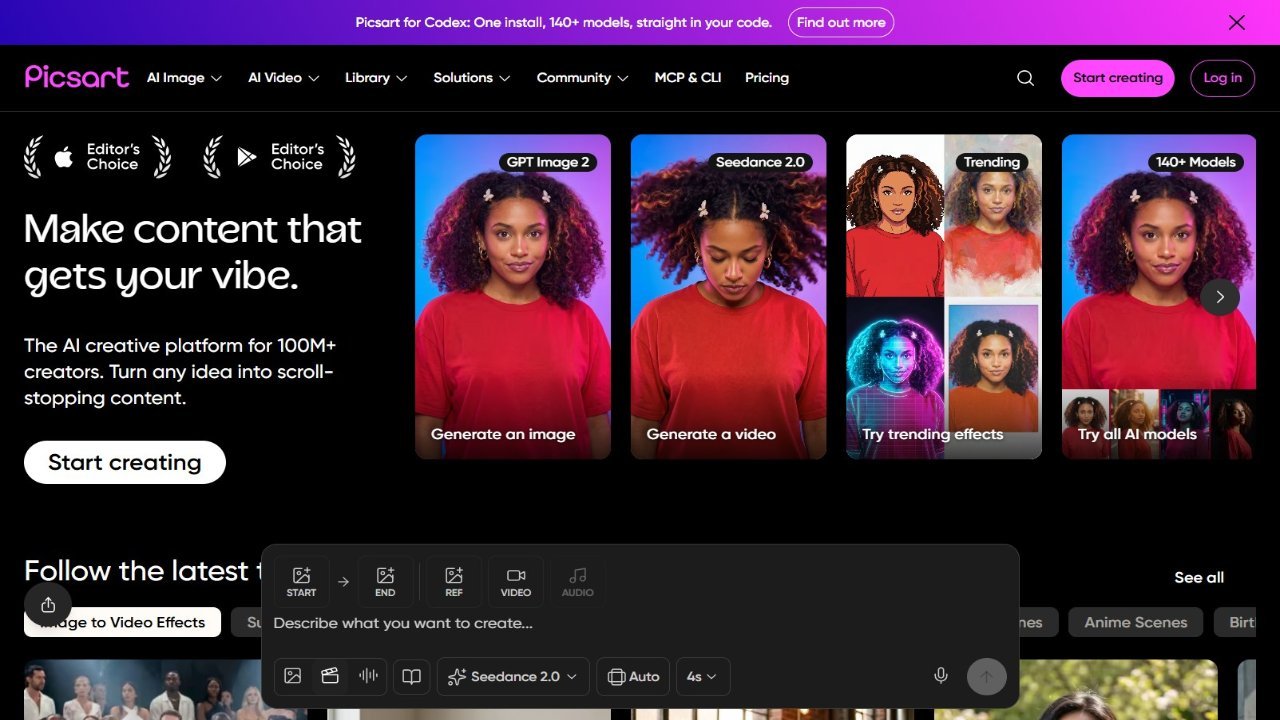Click the share icon button
The height and width of the screenshot is (720, 1280).
(48, 605)
